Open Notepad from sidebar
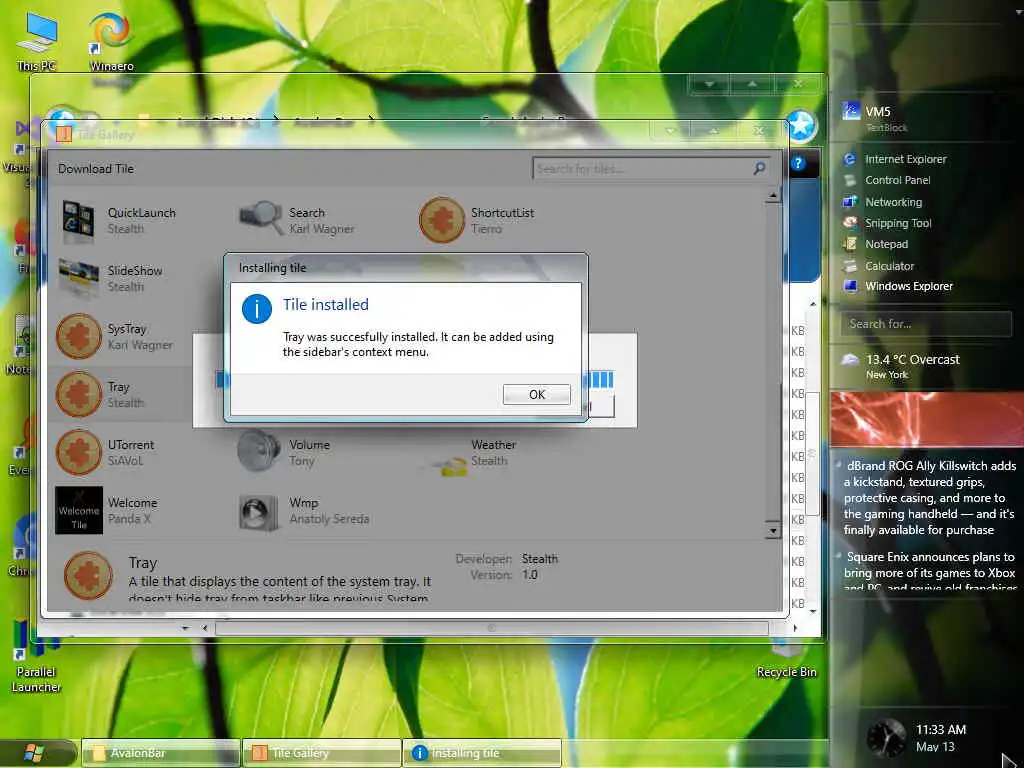 [886, 244]
